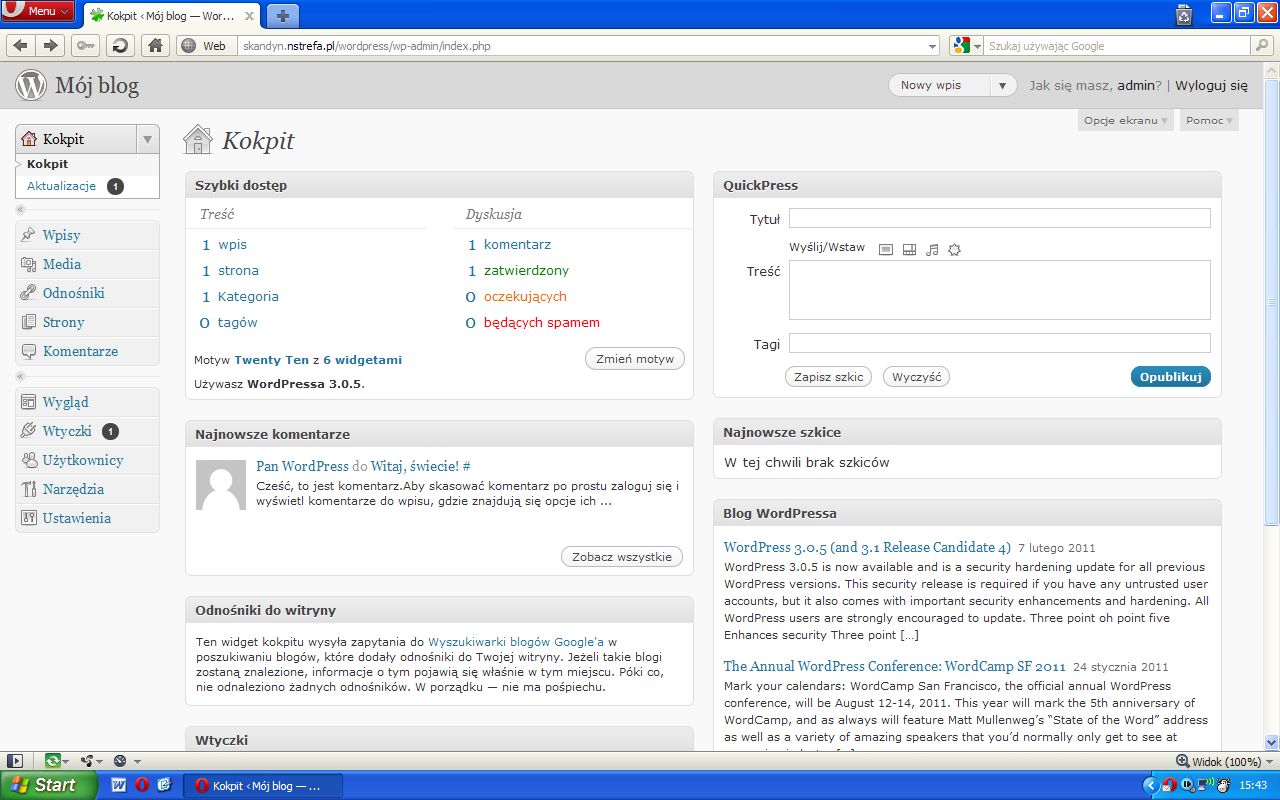Screen dimensions: 1280x800
Task: Show hidden tray icons with the arrow
Action: [x=1150, y=785]
